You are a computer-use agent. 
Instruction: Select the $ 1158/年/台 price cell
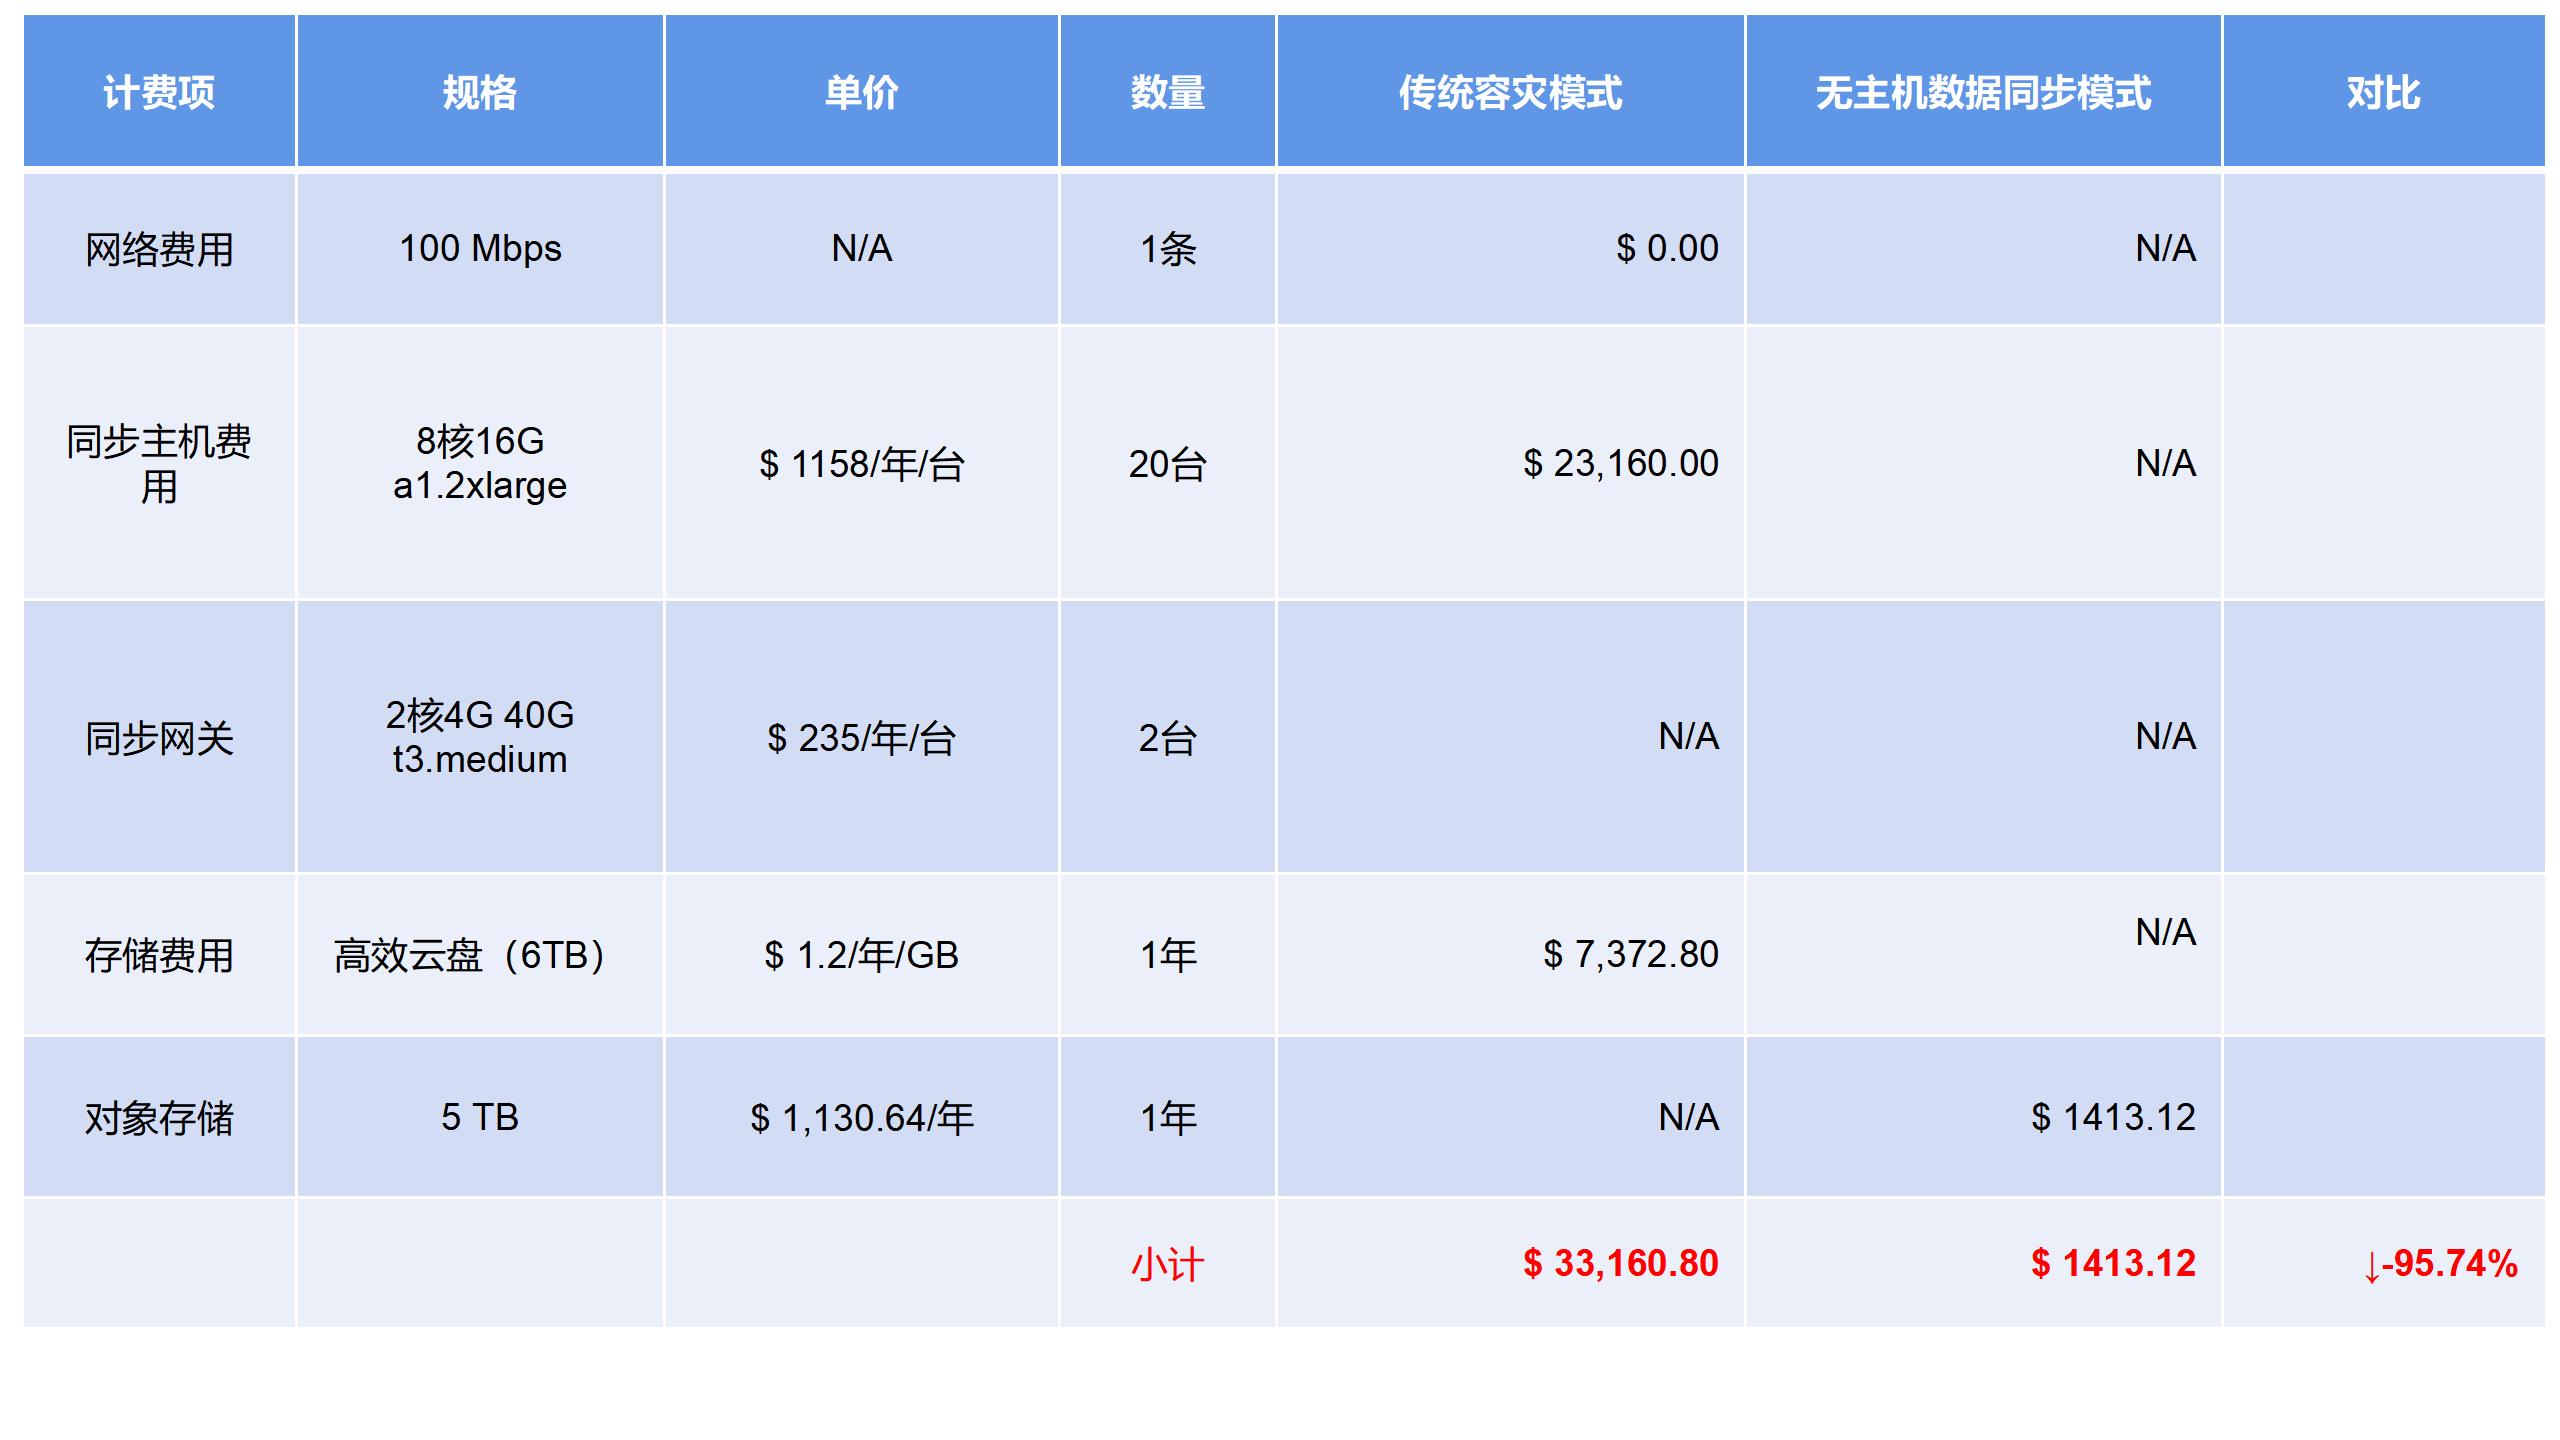pyautogui.click(x=861, y=464)
